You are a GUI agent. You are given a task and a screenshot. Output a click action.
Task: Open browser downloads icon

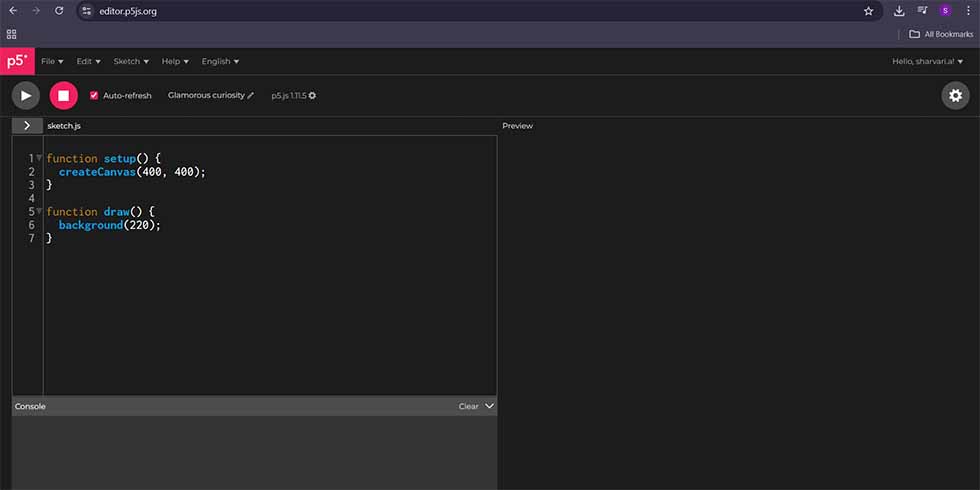coord(899,11)
